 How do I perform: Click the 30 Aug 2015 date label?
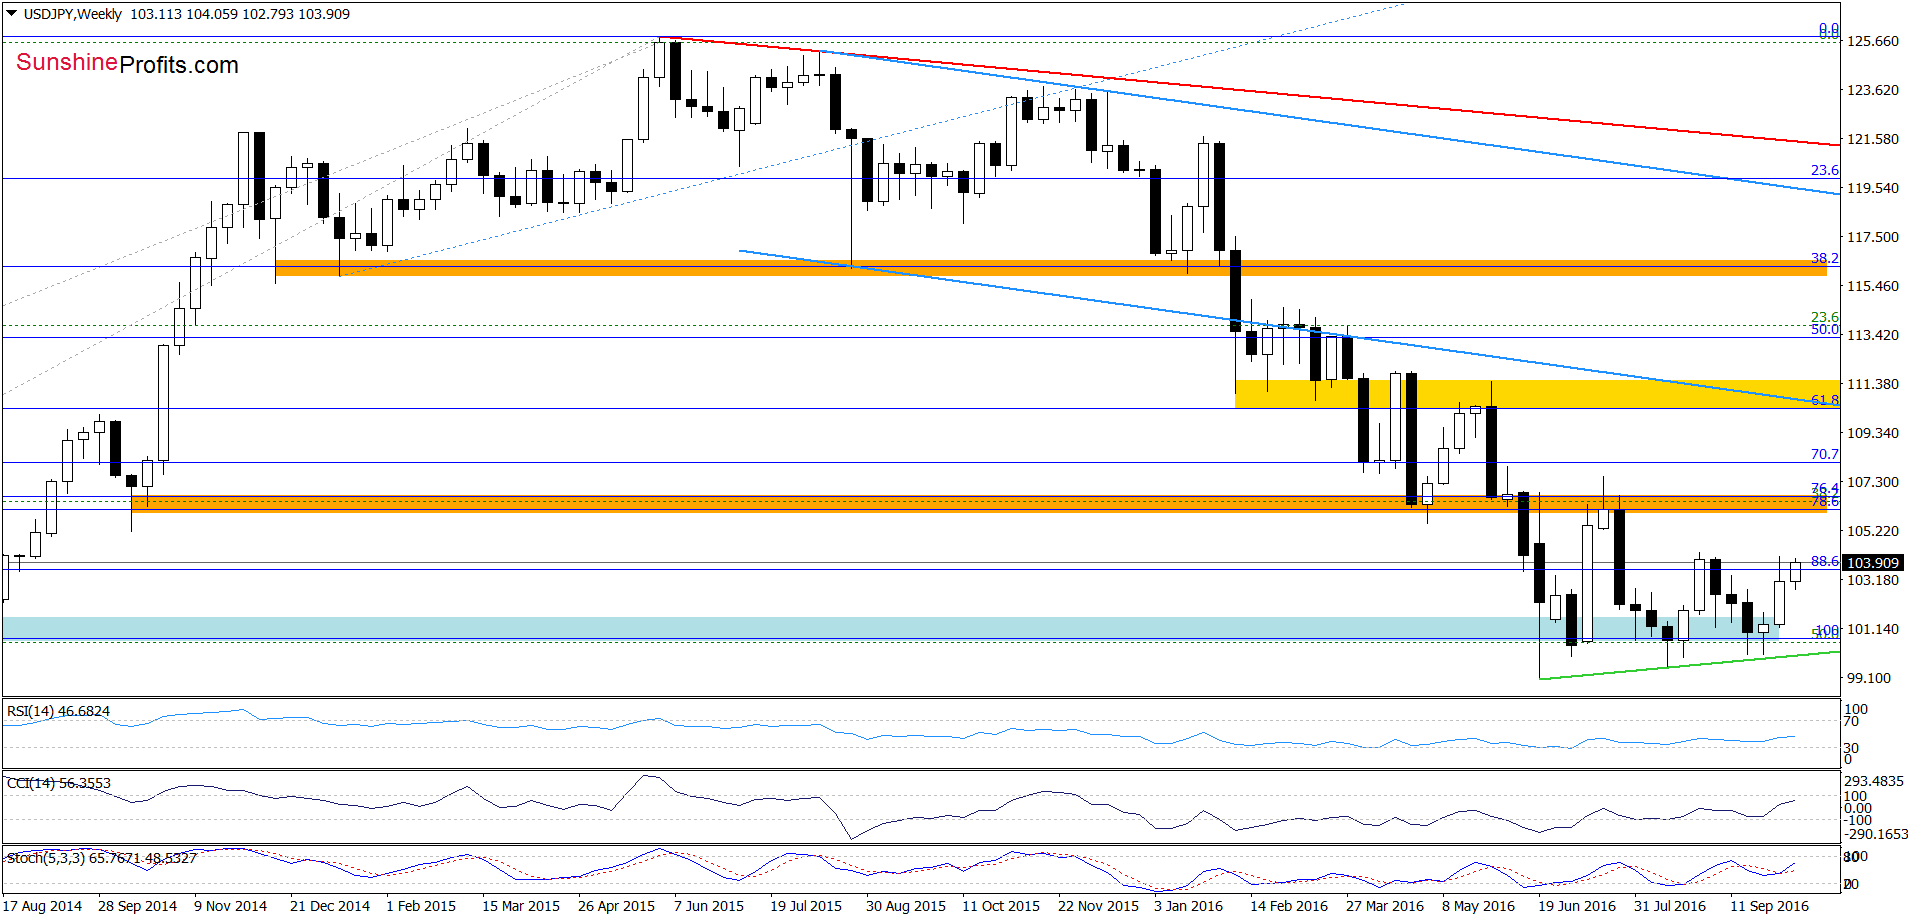tap(905, 906)
